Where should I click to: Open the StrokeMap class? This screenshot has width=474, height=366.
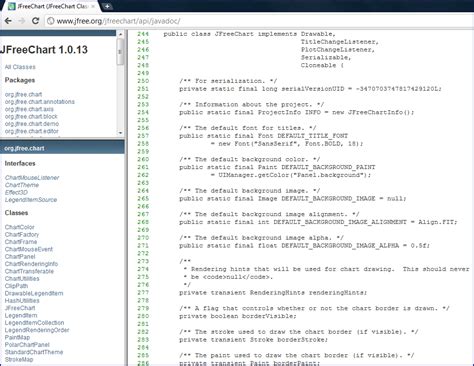tap(19, 359)
